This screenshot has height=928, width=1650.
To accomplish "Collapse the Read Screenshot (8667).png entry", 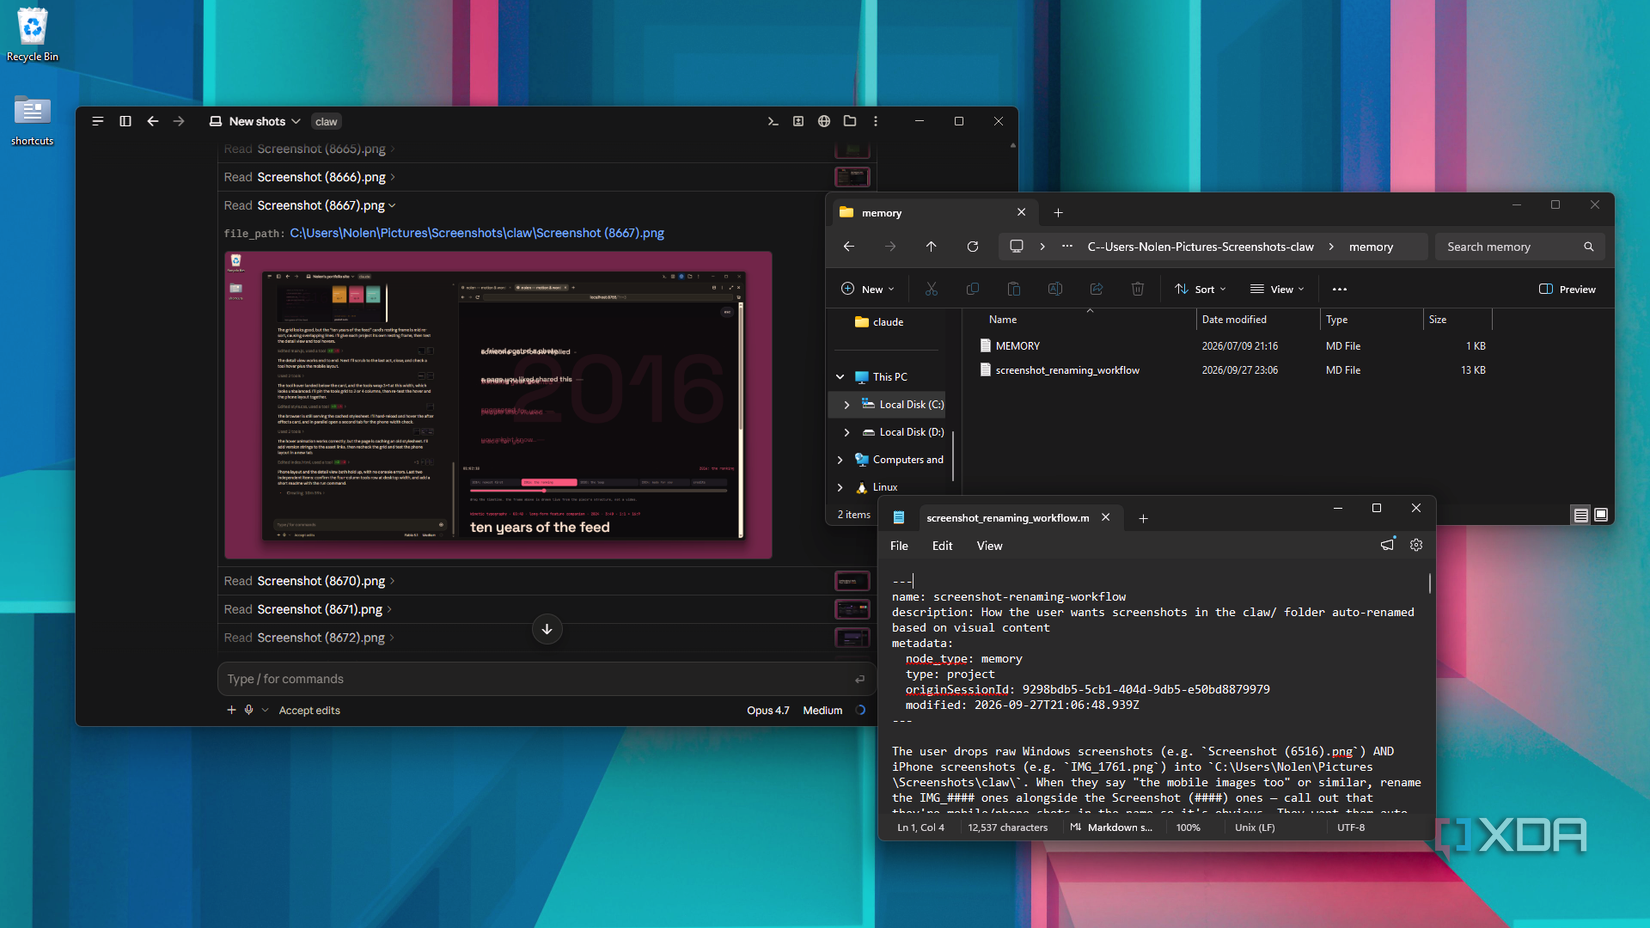I will point(310,205).
